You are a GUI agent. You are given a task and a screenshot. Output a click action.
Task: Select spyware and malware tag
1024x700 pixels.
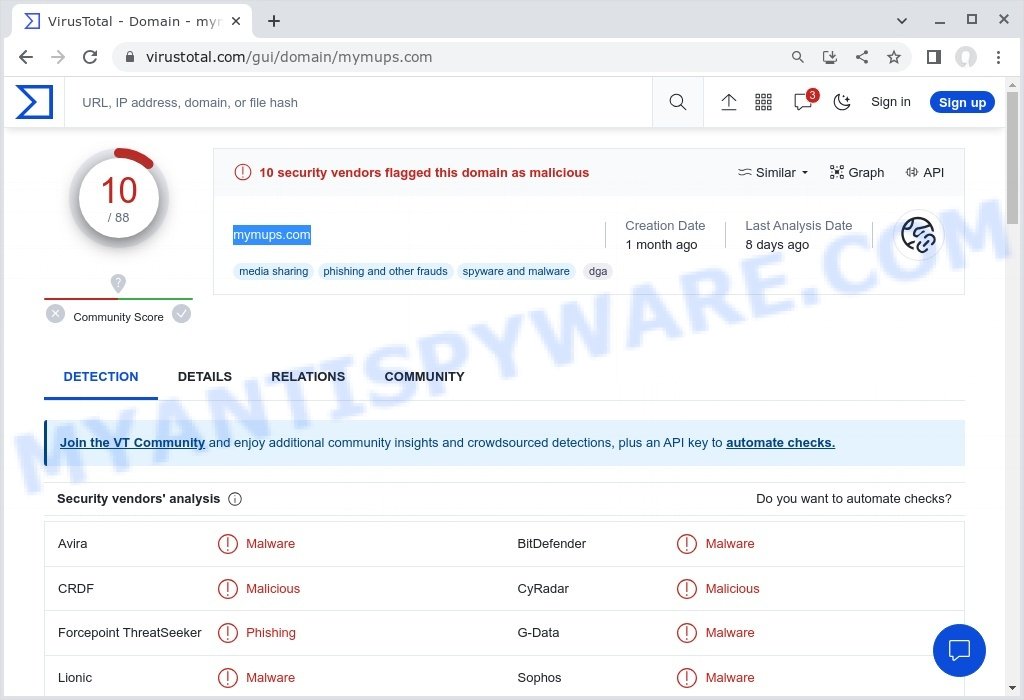point(515,271)
